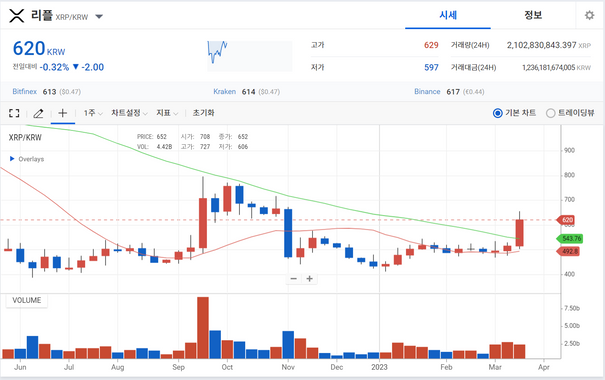Click the -0.32% change value

click(x=54, y=67)
